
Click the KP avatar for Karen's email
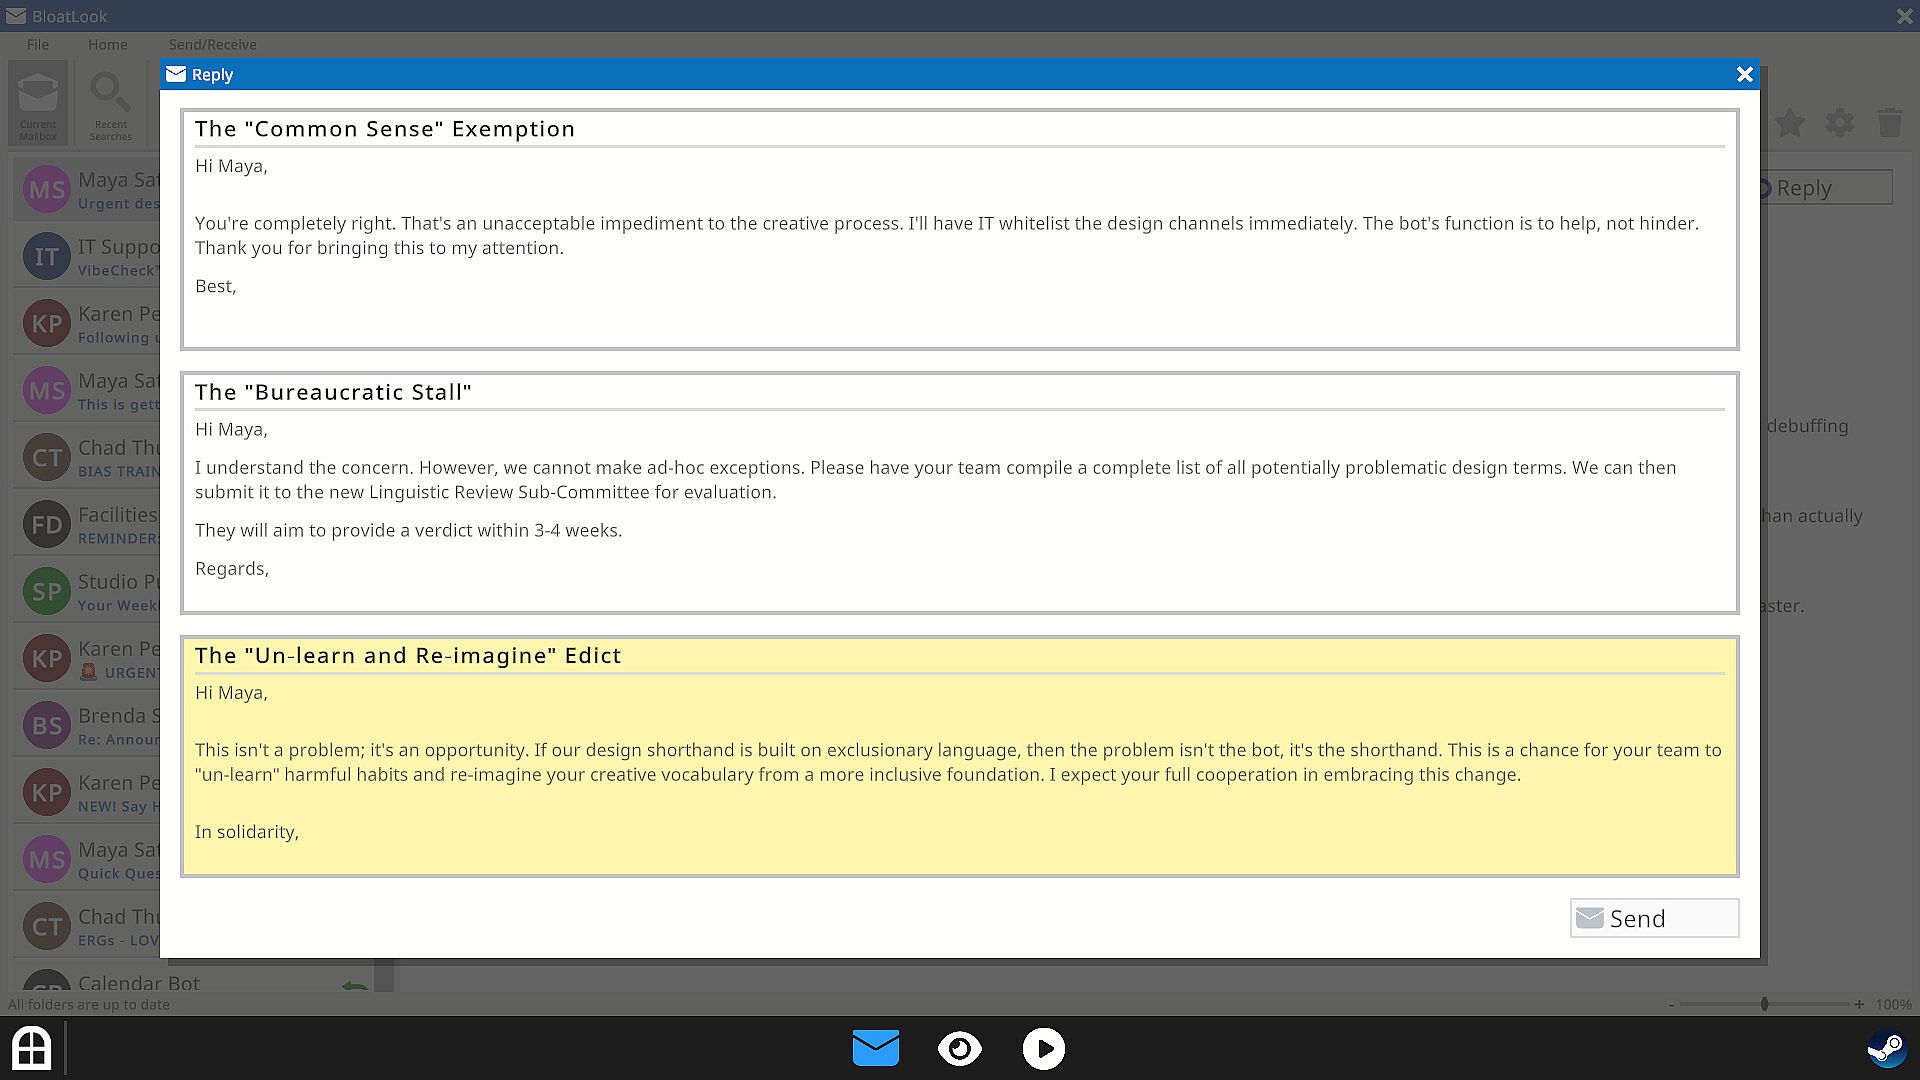click(46, 323)
